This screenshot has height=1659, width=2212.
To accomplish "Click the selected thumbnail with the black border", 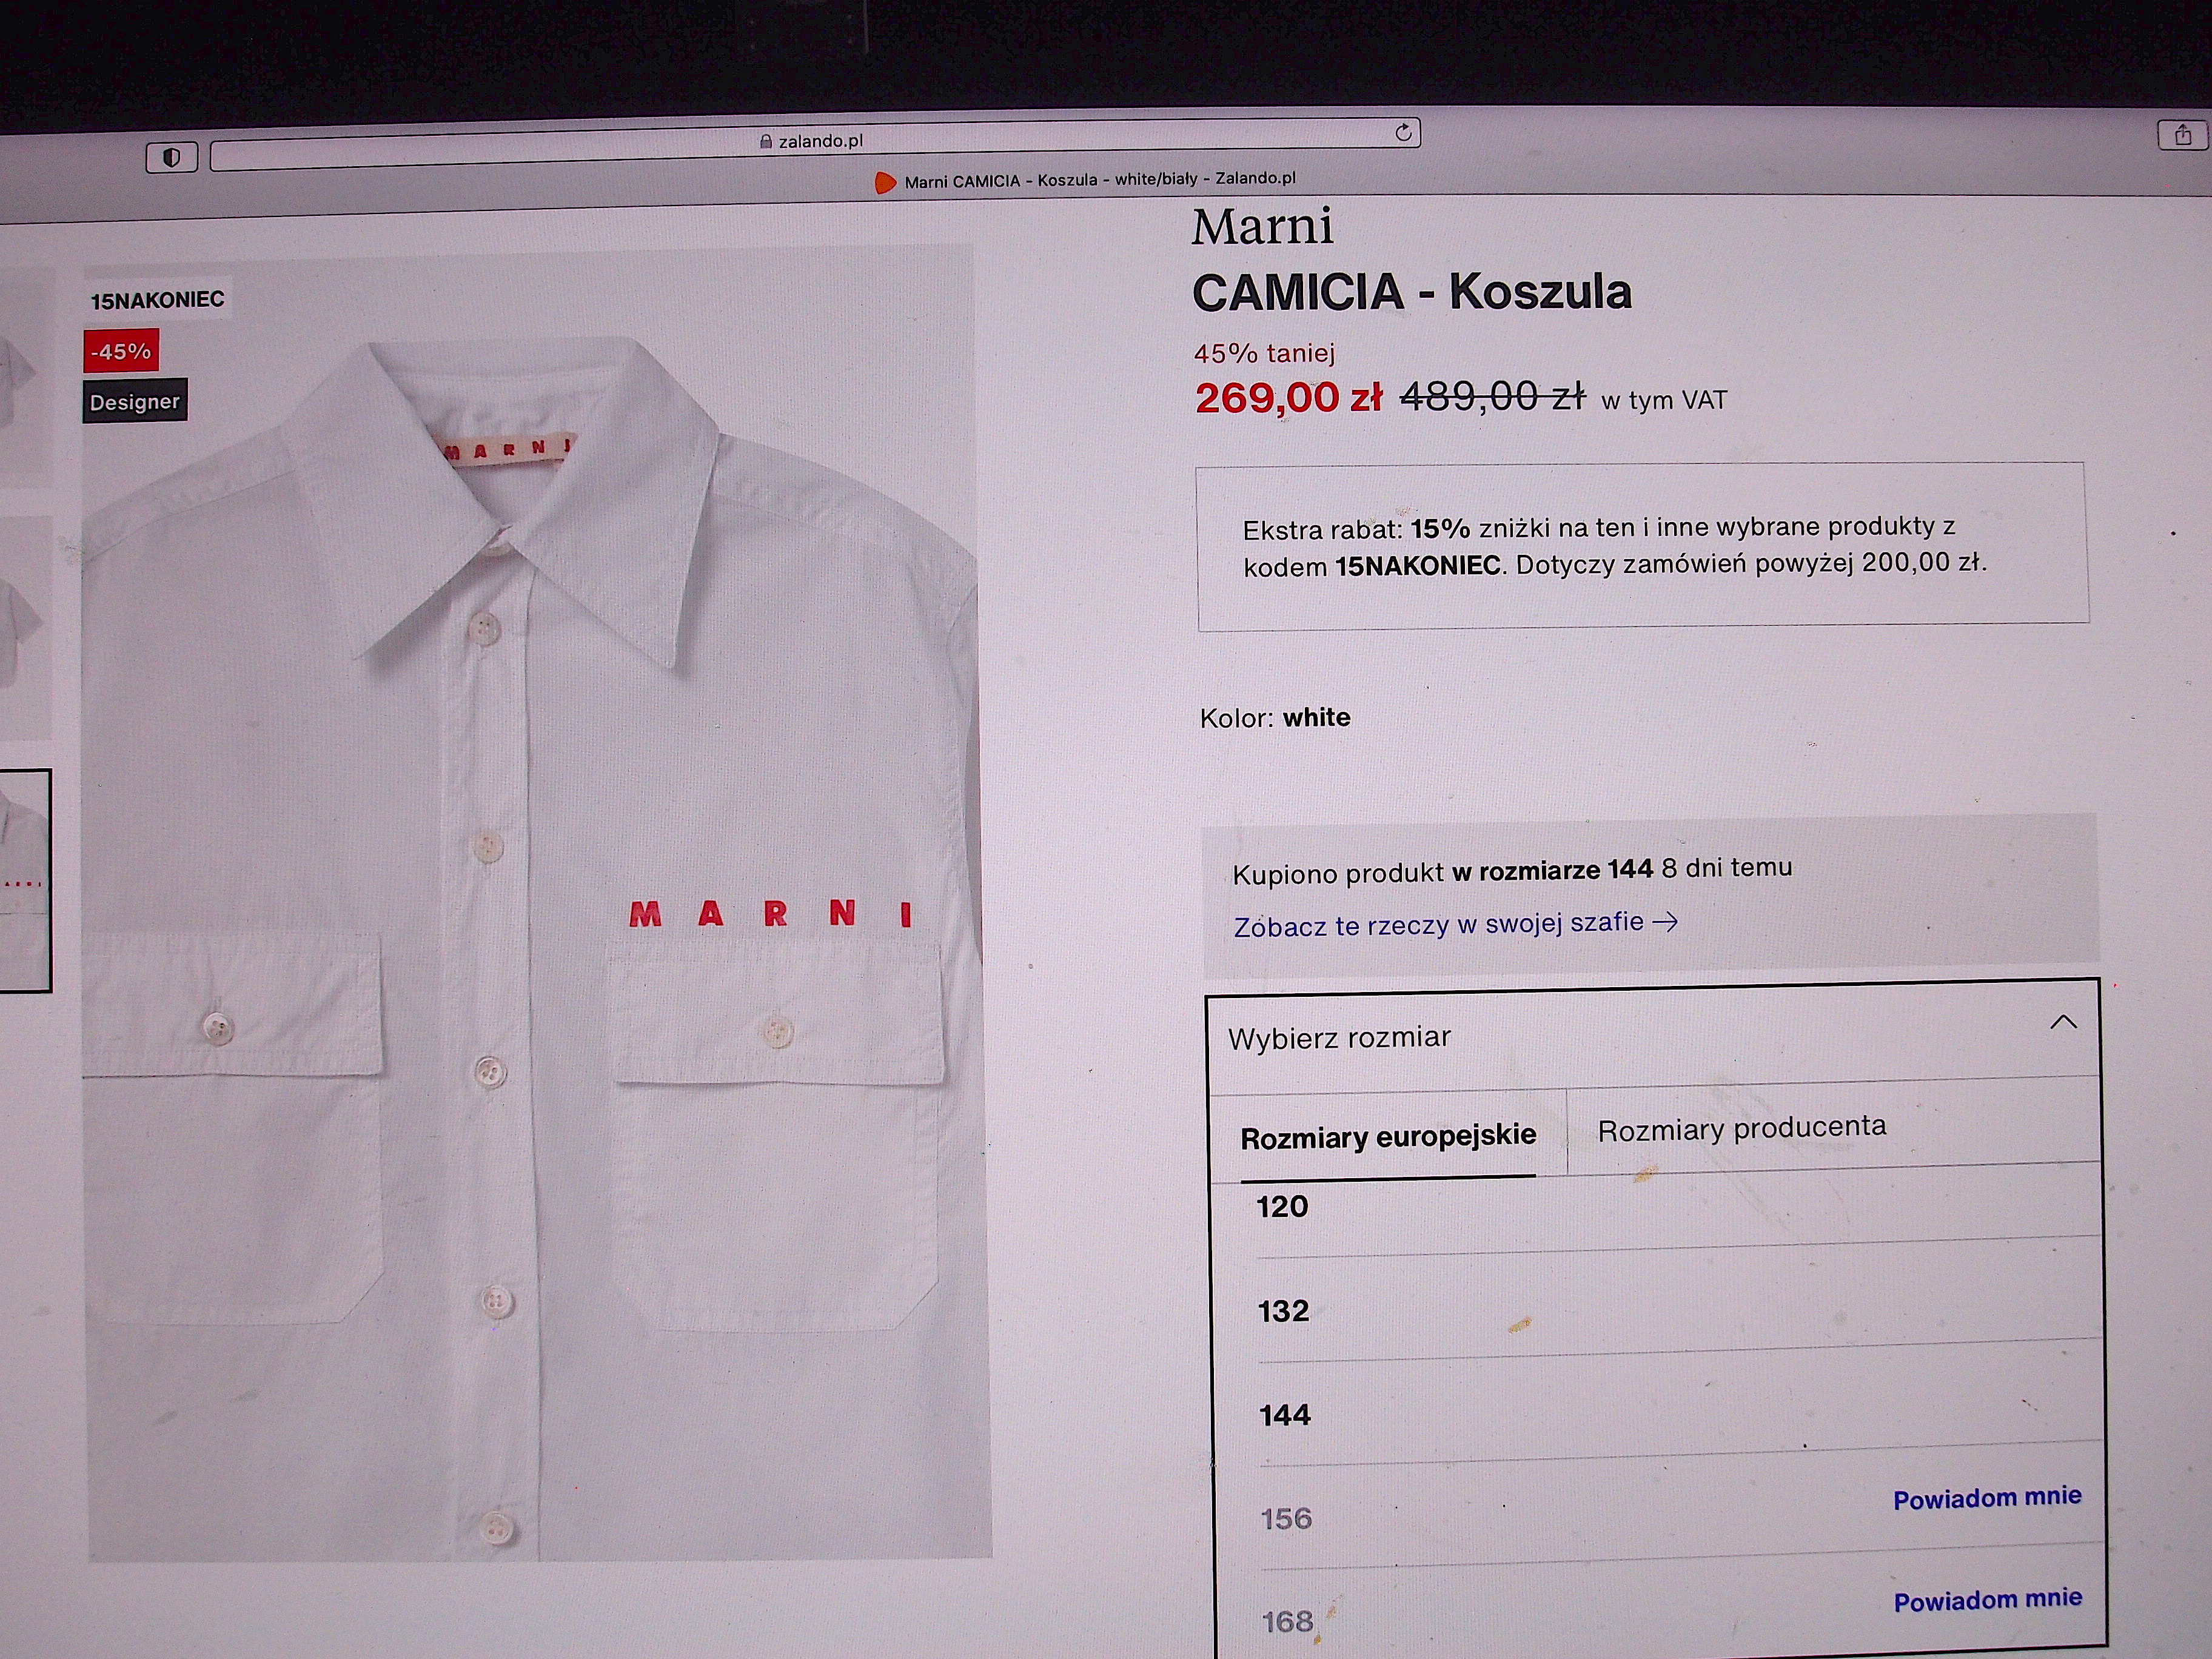I will click(x=24, y=881).
